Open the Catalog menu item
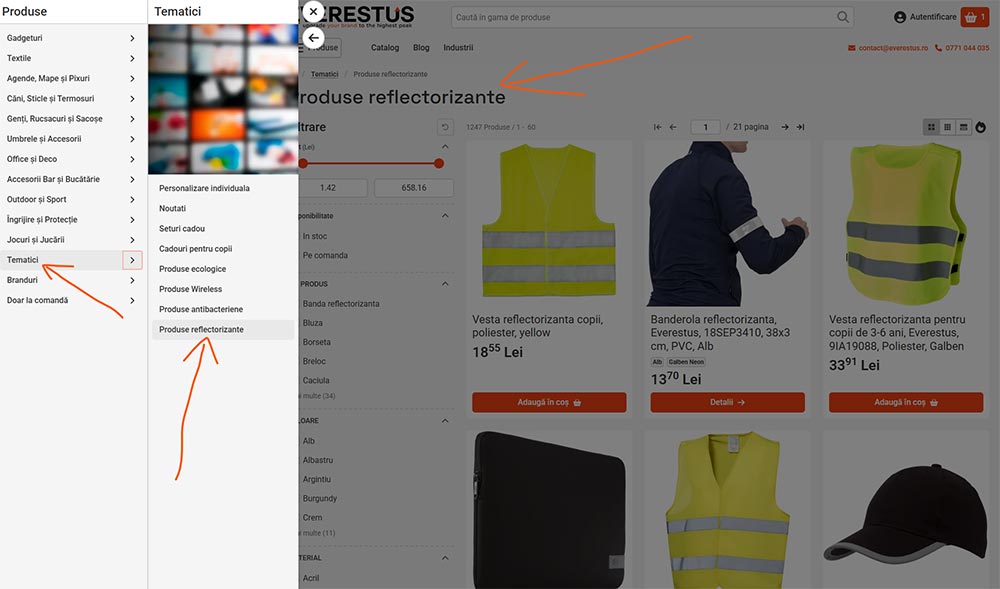 click(385, 47)
